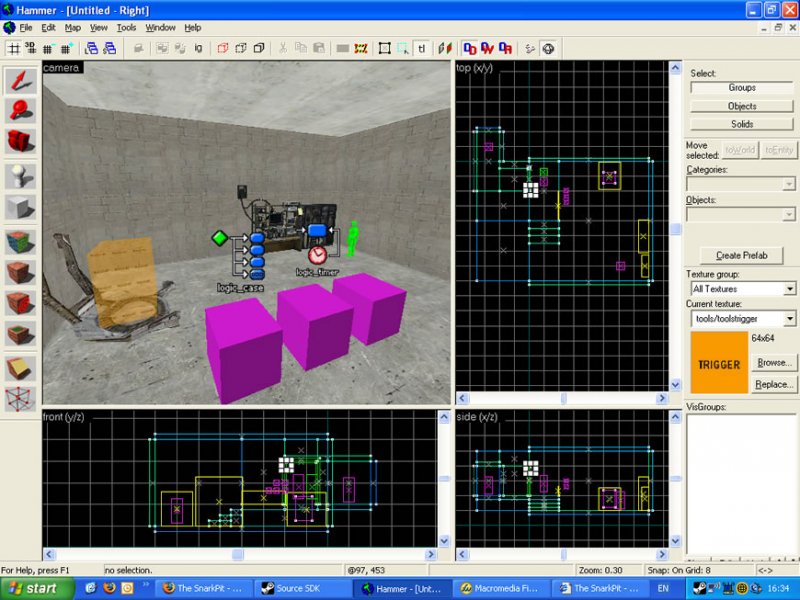
Task: Select the red Camera tool
Action: click(20, 142)
